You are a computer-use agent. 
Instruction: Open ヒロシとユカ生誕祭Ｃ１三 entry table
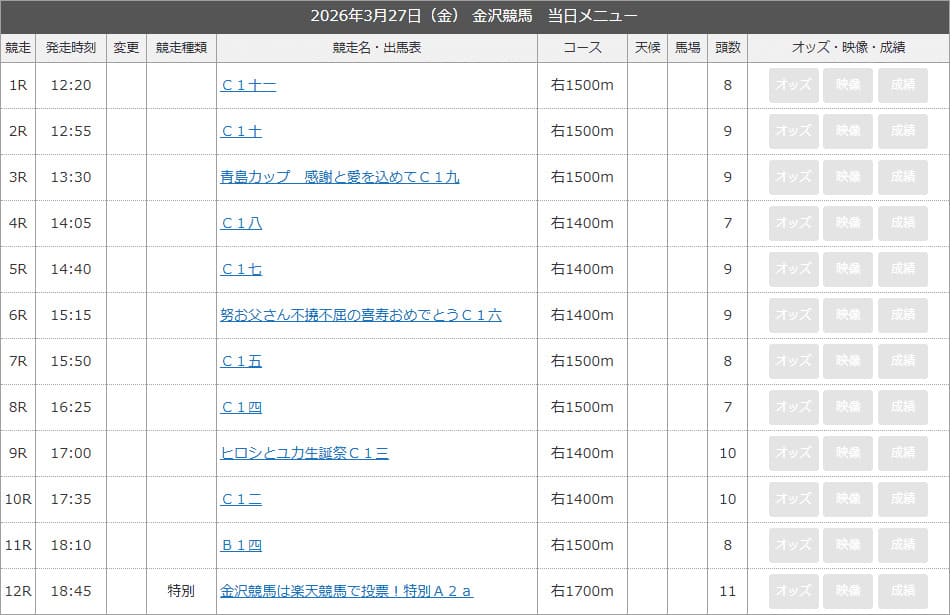(304, 453)
